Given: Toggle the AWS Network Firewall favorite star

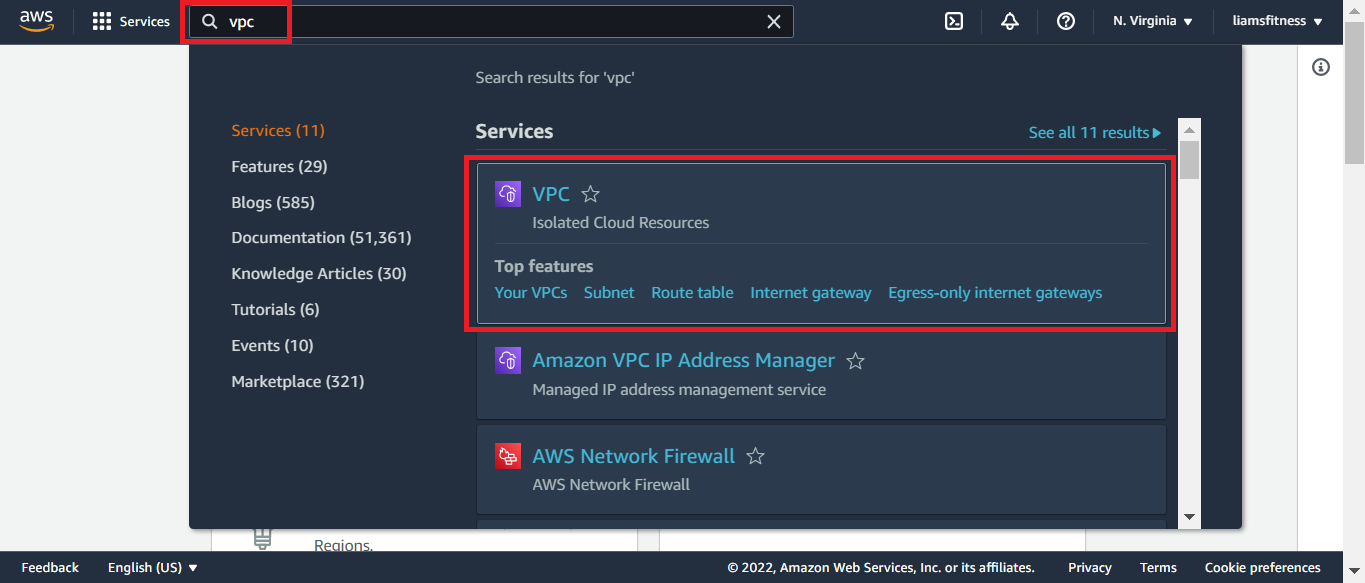Looking at the screenshot, I should [756, 457].
